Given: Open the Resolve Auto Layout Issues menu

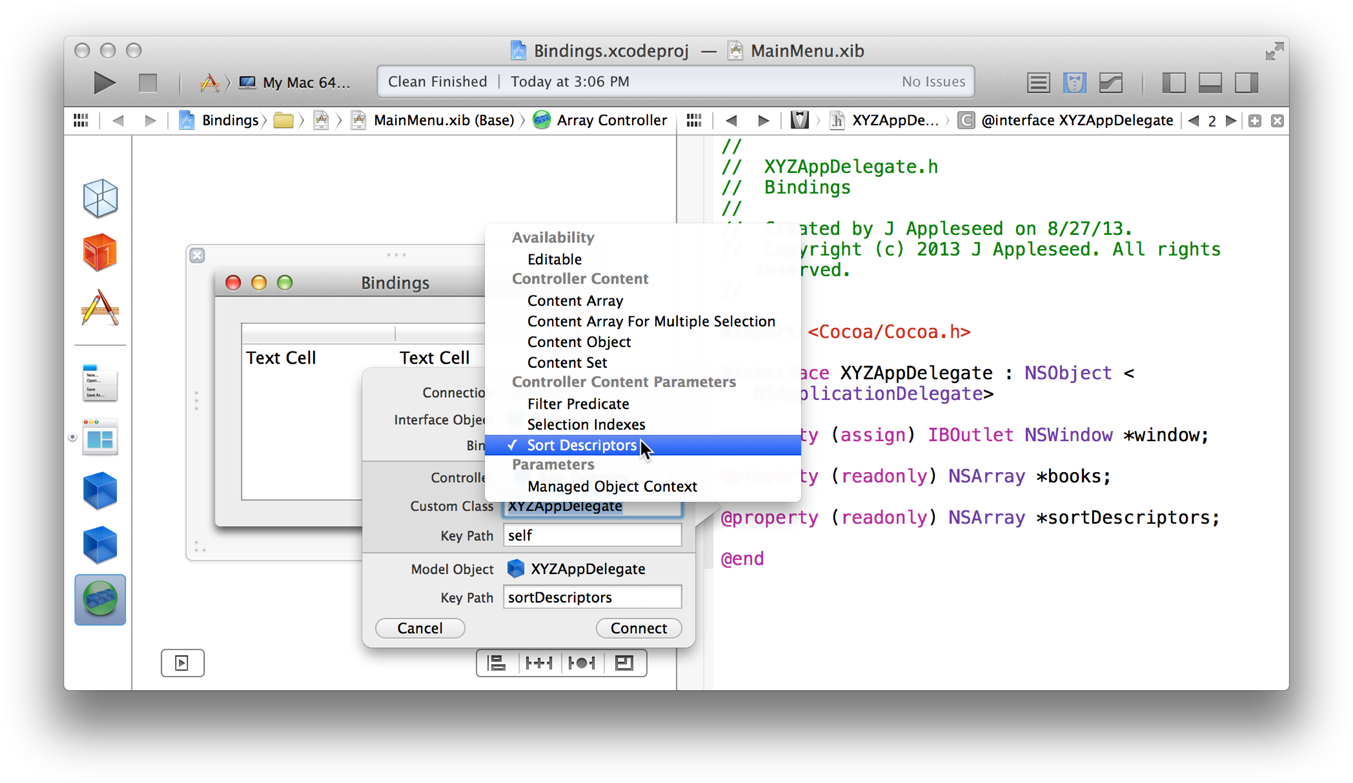Looking at the screenshot, I should point(582,663).
